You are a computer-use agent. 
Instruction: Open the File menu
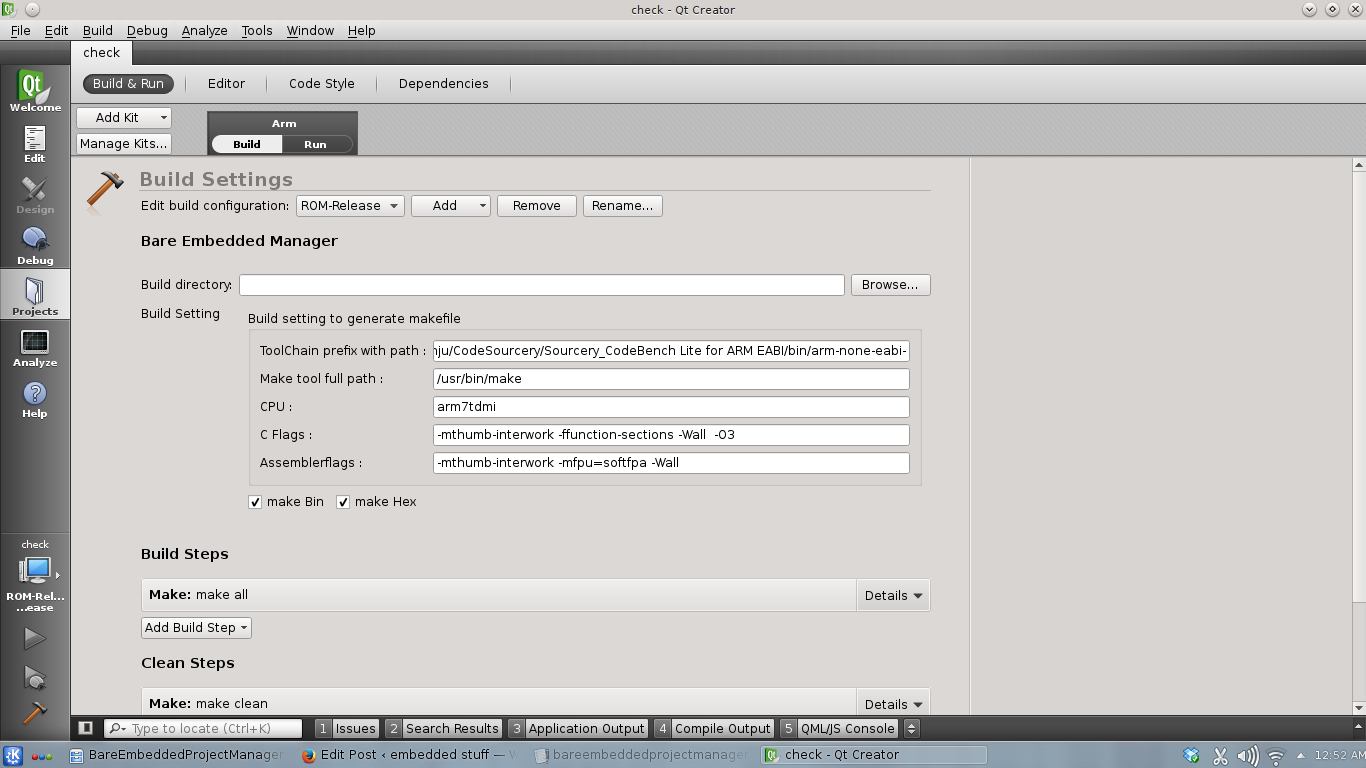pyautogui.click(x=20, y=30)
